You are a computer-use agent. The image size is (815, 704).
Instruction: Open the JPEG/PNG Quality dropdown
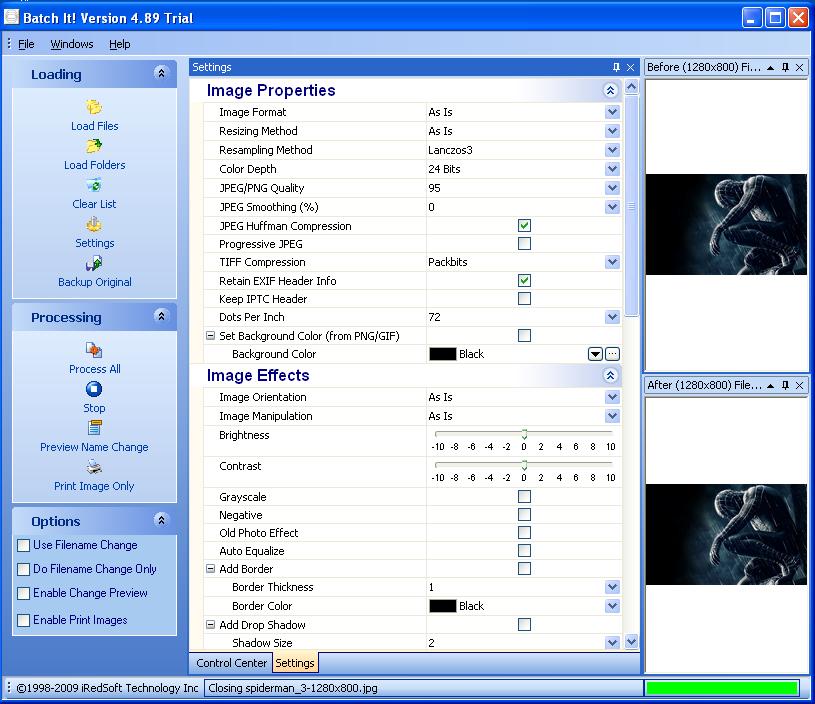tap(613, 188)
